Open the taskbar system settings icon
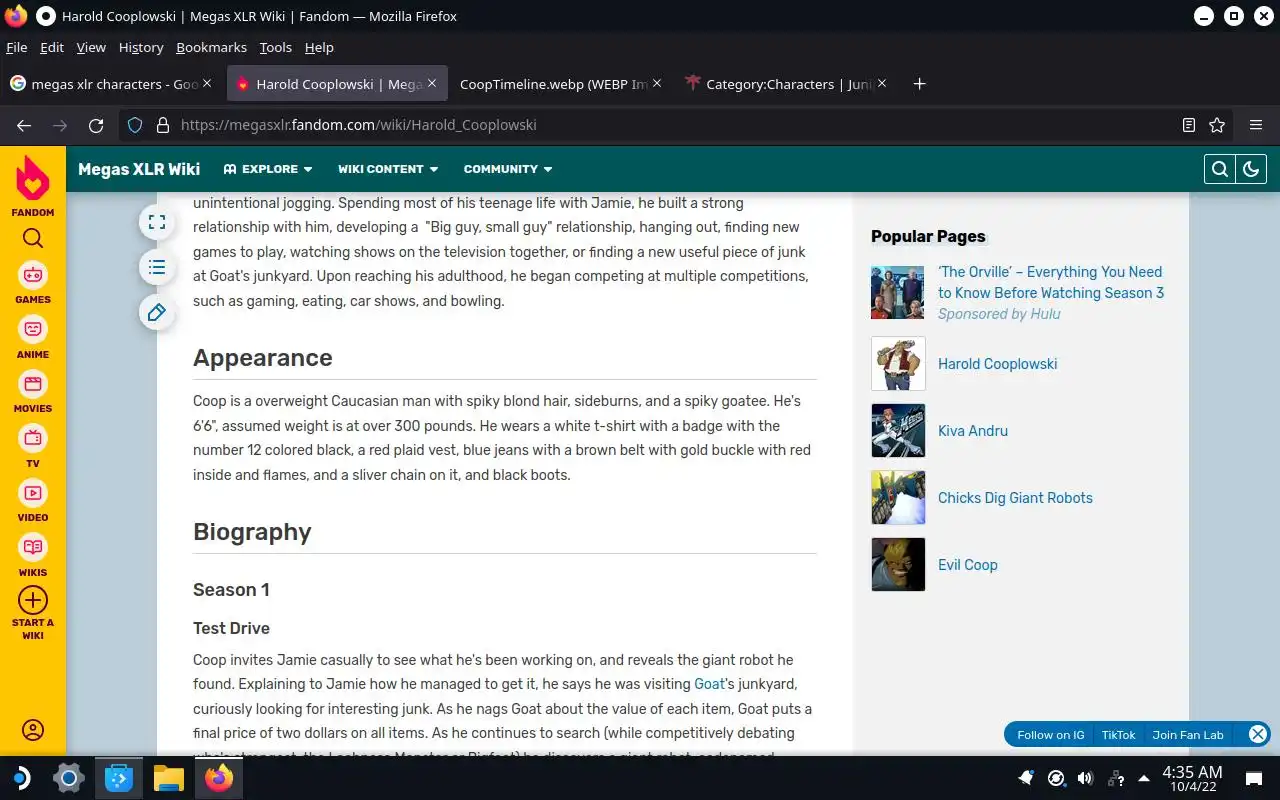1280x800 pixels. [x=68, y=778]
